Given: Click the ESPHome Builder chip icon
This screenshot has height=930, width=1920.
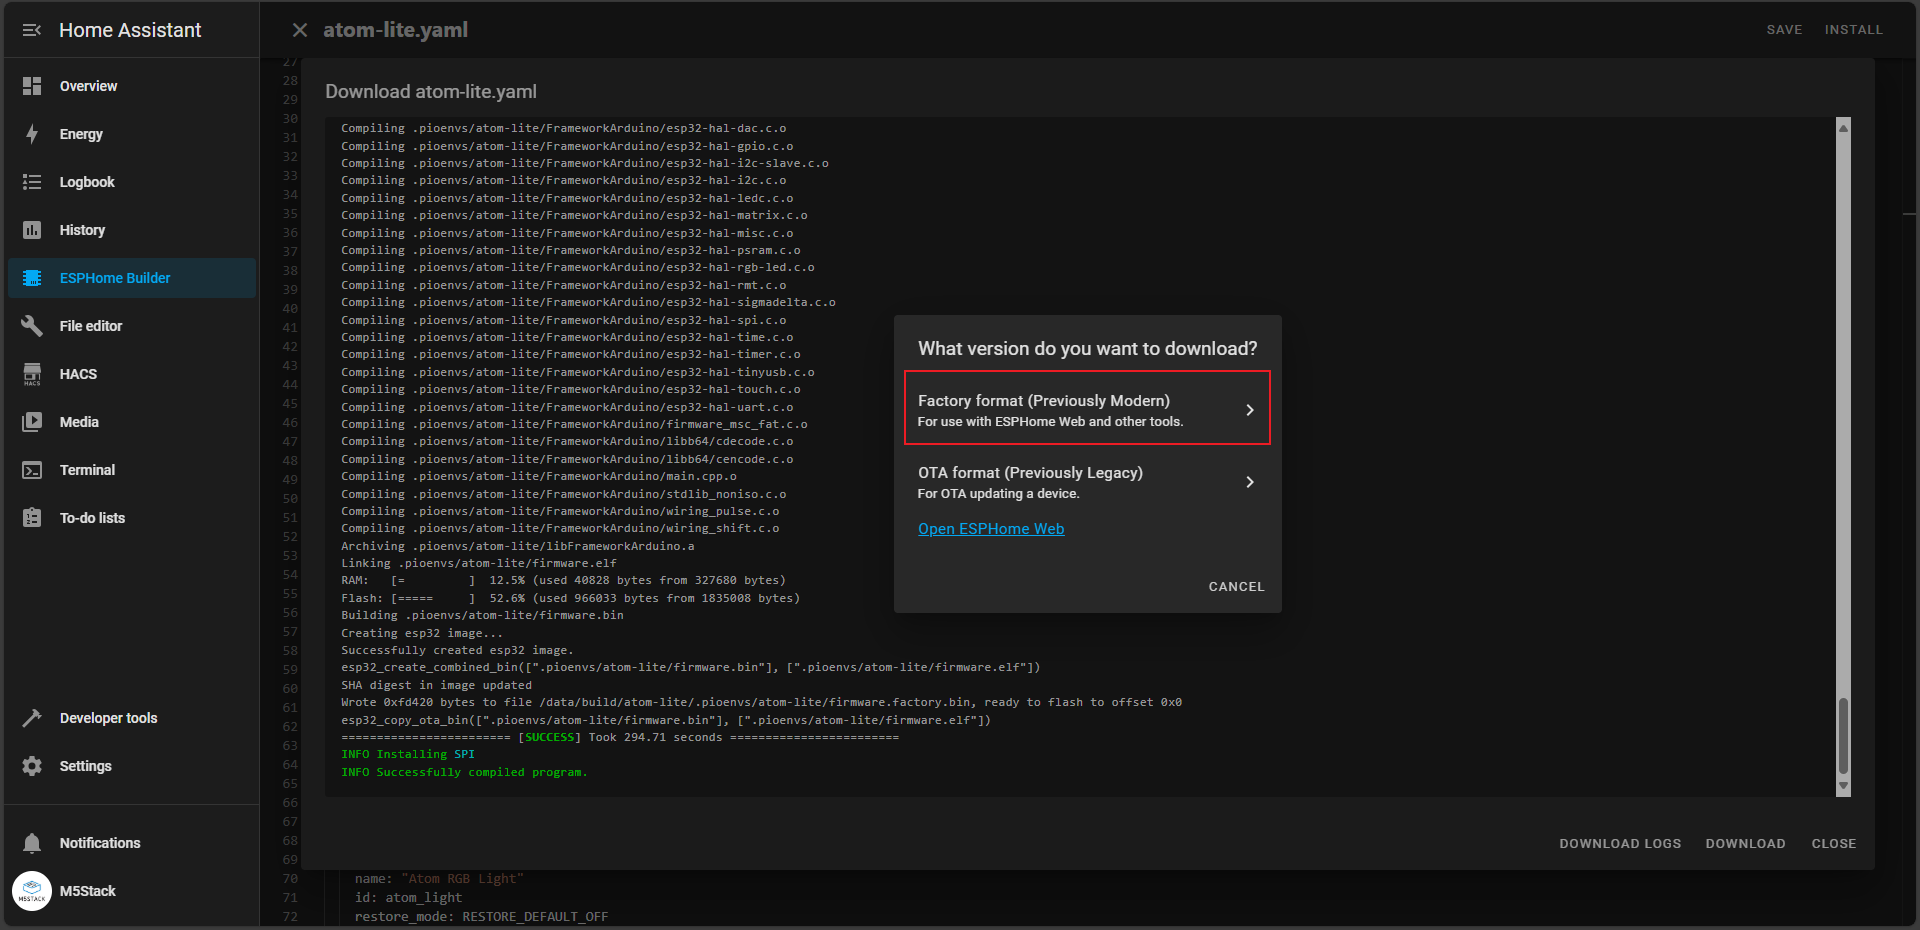Looking at the screenshot, I should tap(32, 278).
